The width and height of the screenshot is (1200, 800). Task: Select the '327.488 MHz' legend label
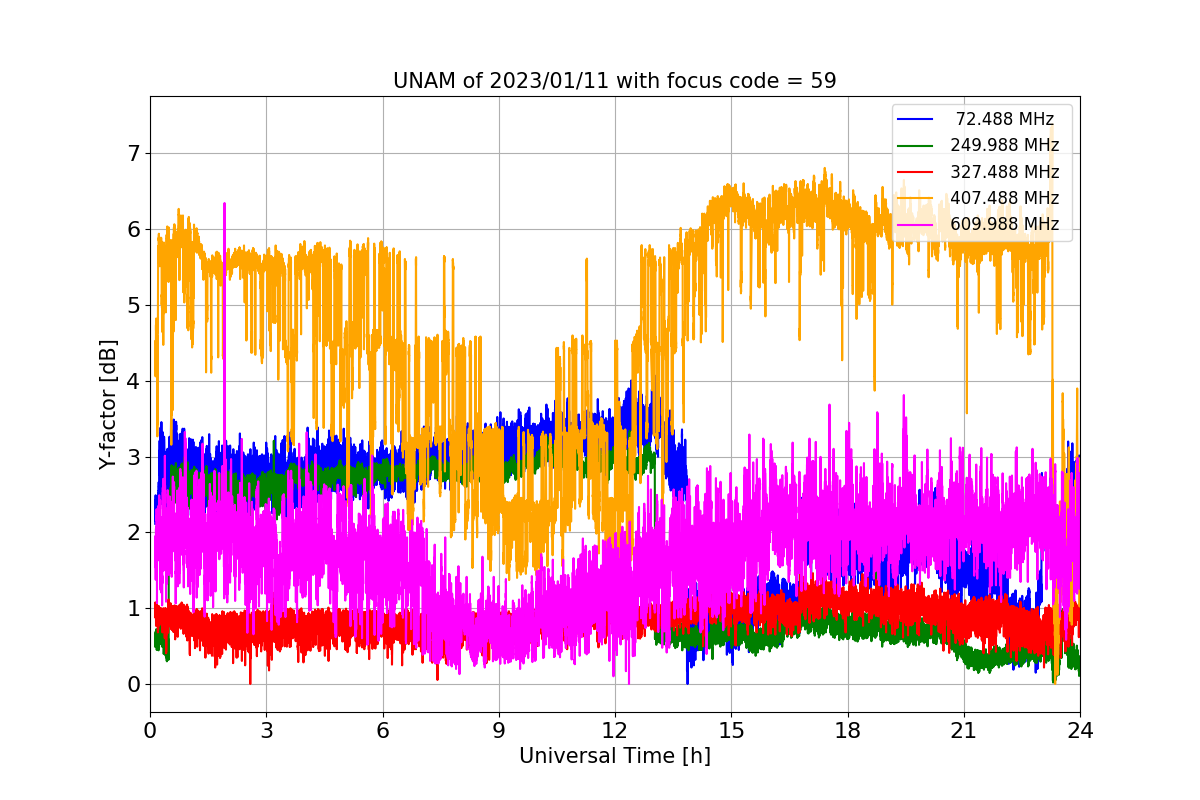pos(1004,172)
